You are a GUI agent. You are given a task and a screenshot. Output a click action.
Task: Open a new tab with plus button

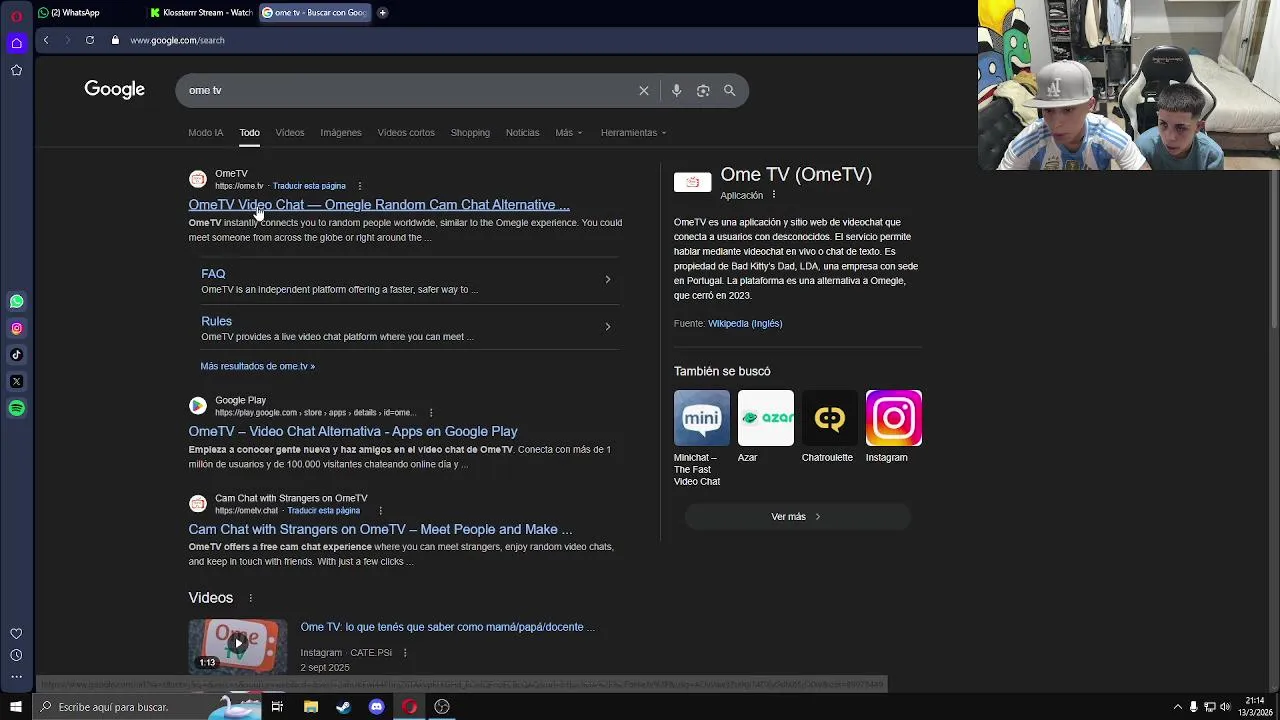point(382,13)
